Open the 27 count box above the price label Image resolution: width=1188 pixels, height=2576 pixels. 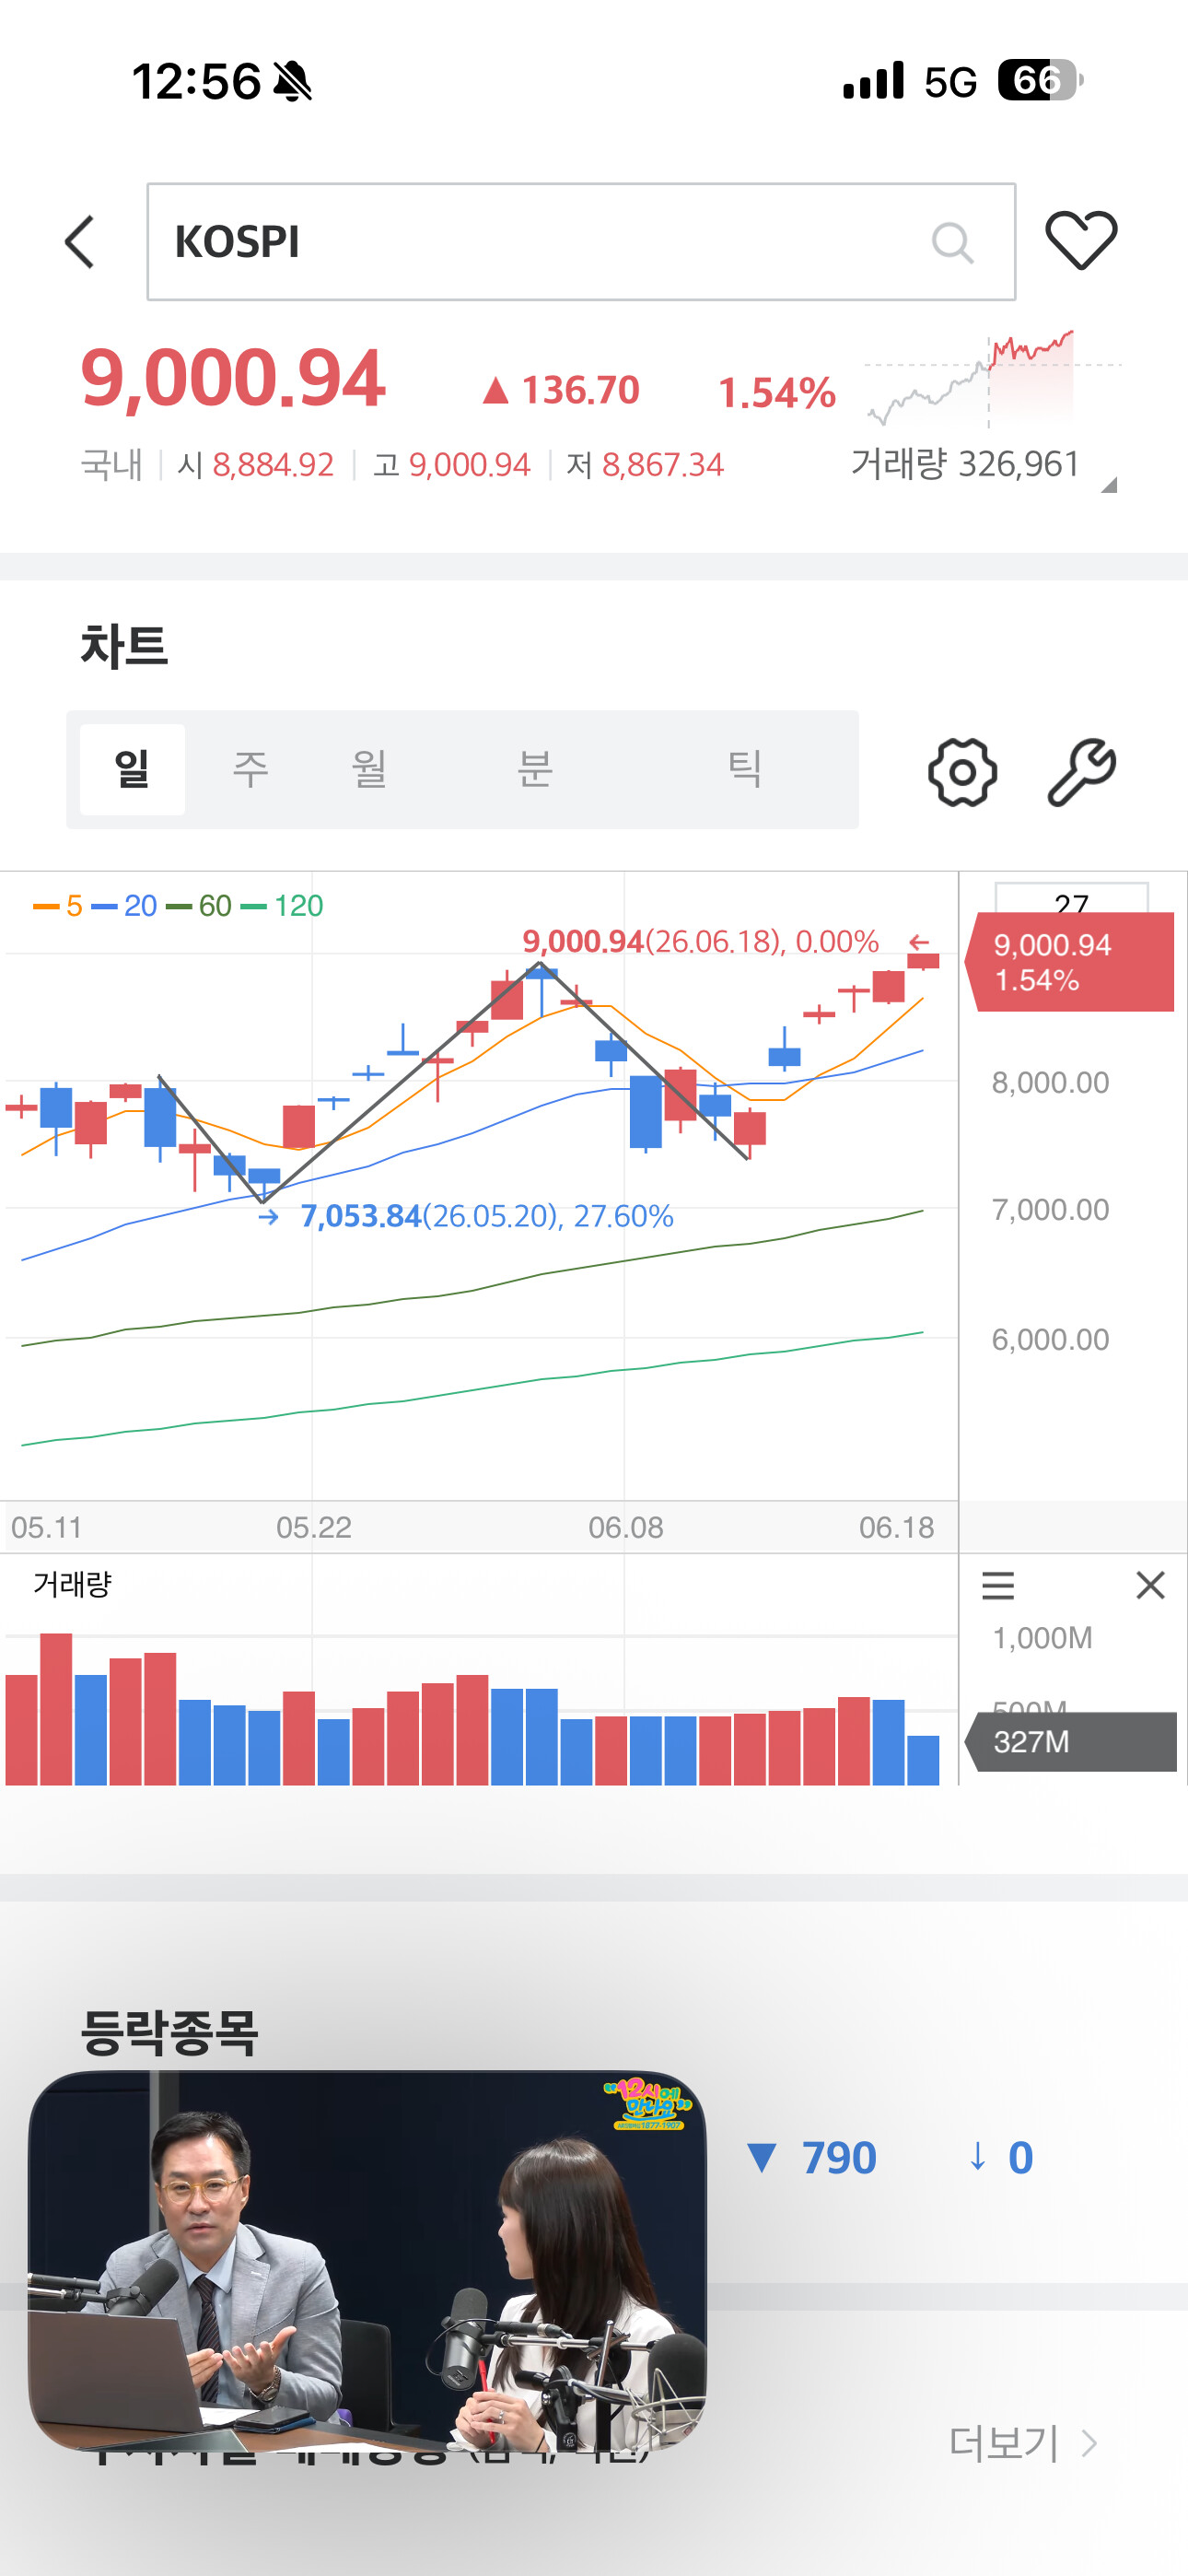click(x=1071, y=898)
